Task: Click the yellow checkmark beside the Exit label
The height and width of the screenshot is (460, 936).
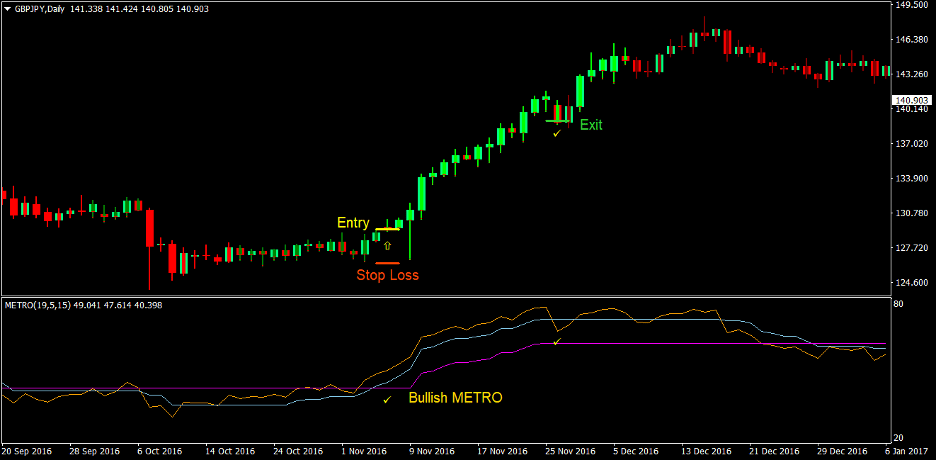Action: coord(557,133)
